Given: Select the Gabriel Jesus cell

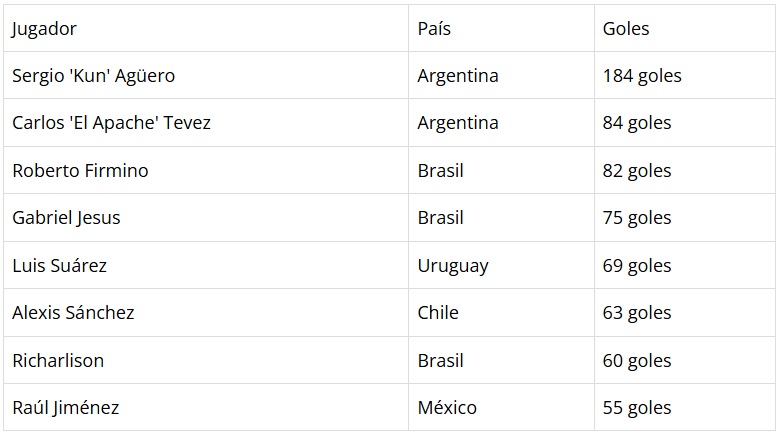Looking at the screenshot, I should point(66,218).
